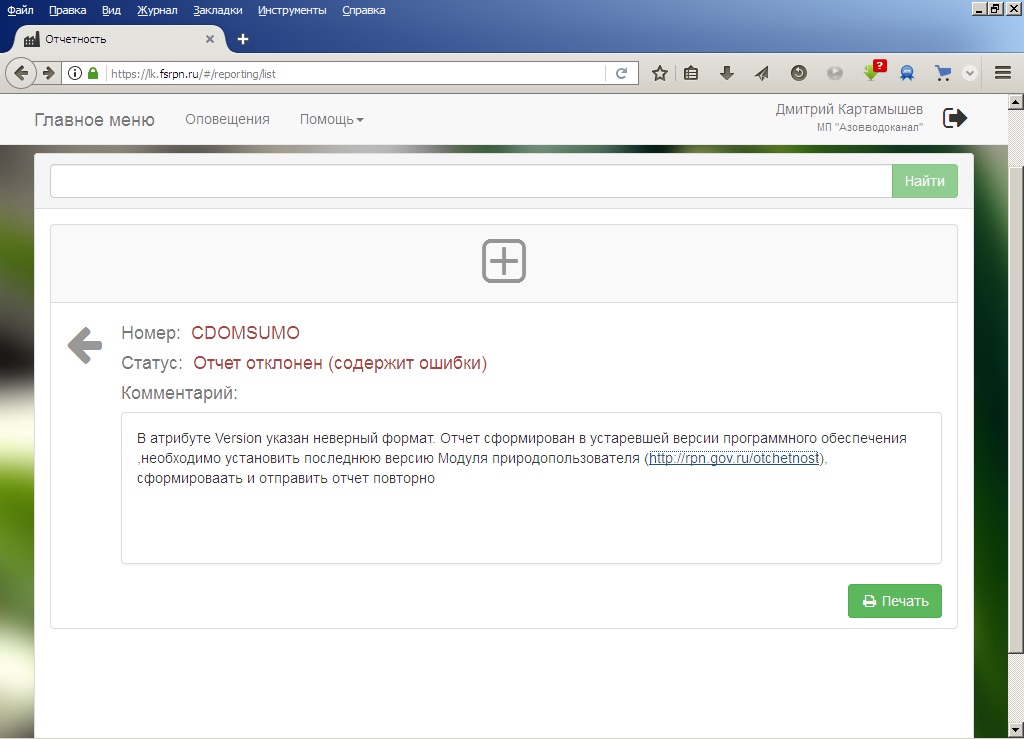Open the Инструменты menu
The height and width of the screenshot is (739, 1024).
pos(291,10)
